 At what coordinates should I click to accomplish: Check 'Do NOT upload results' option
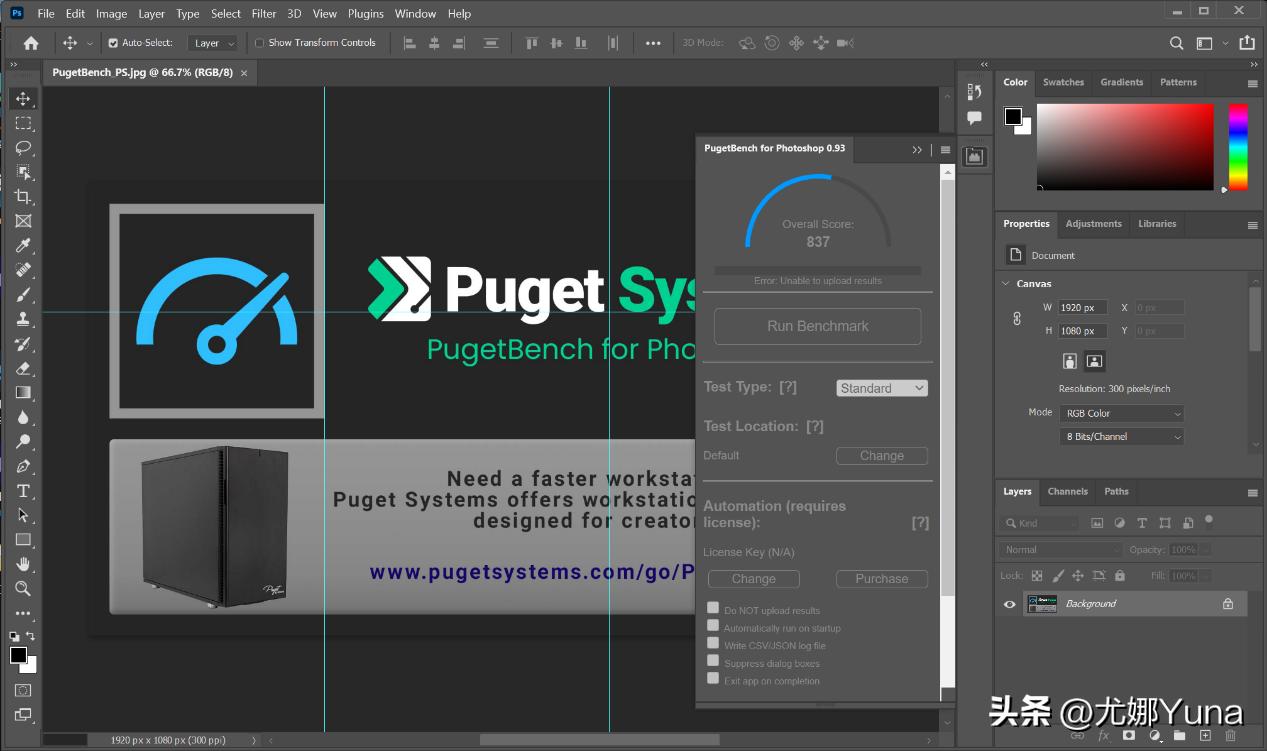tap(713, 608)
